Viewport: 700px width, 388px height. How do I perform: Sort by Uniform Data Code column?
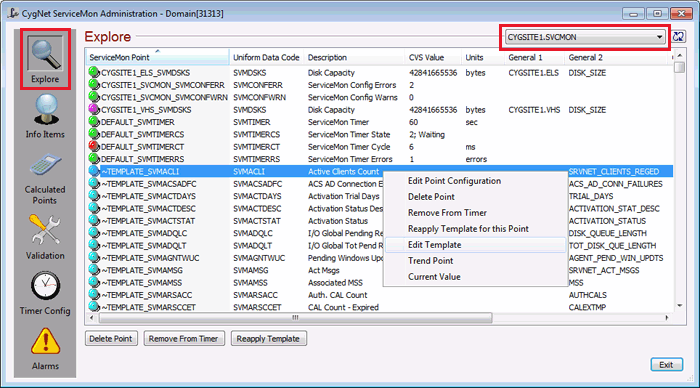point(266,57)
